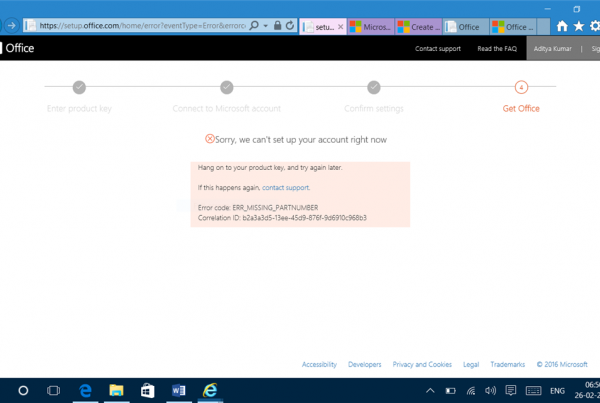
Task: Click the ENG language indicator
Action: [557, 391]
